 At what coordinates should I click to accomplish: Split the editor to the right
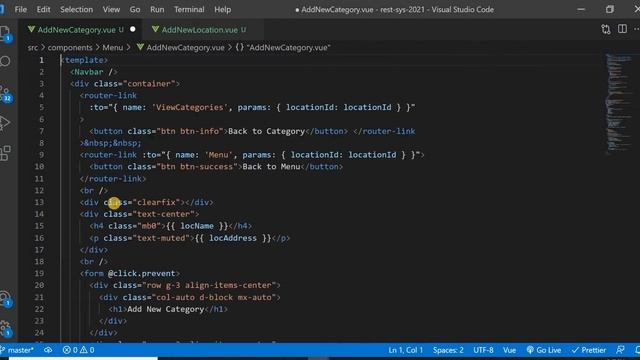(x=622, y=29)
